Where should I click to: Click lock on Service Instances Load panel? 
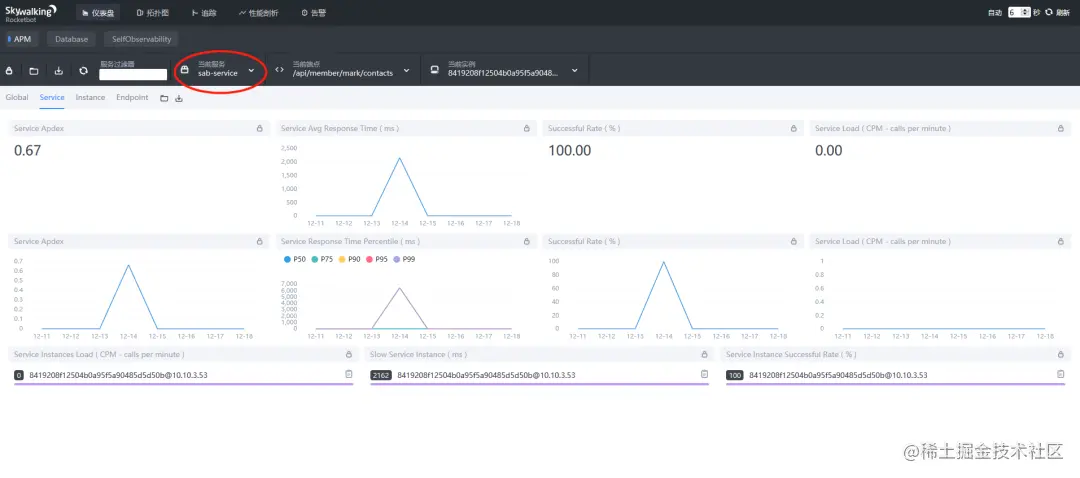(349, 354)
